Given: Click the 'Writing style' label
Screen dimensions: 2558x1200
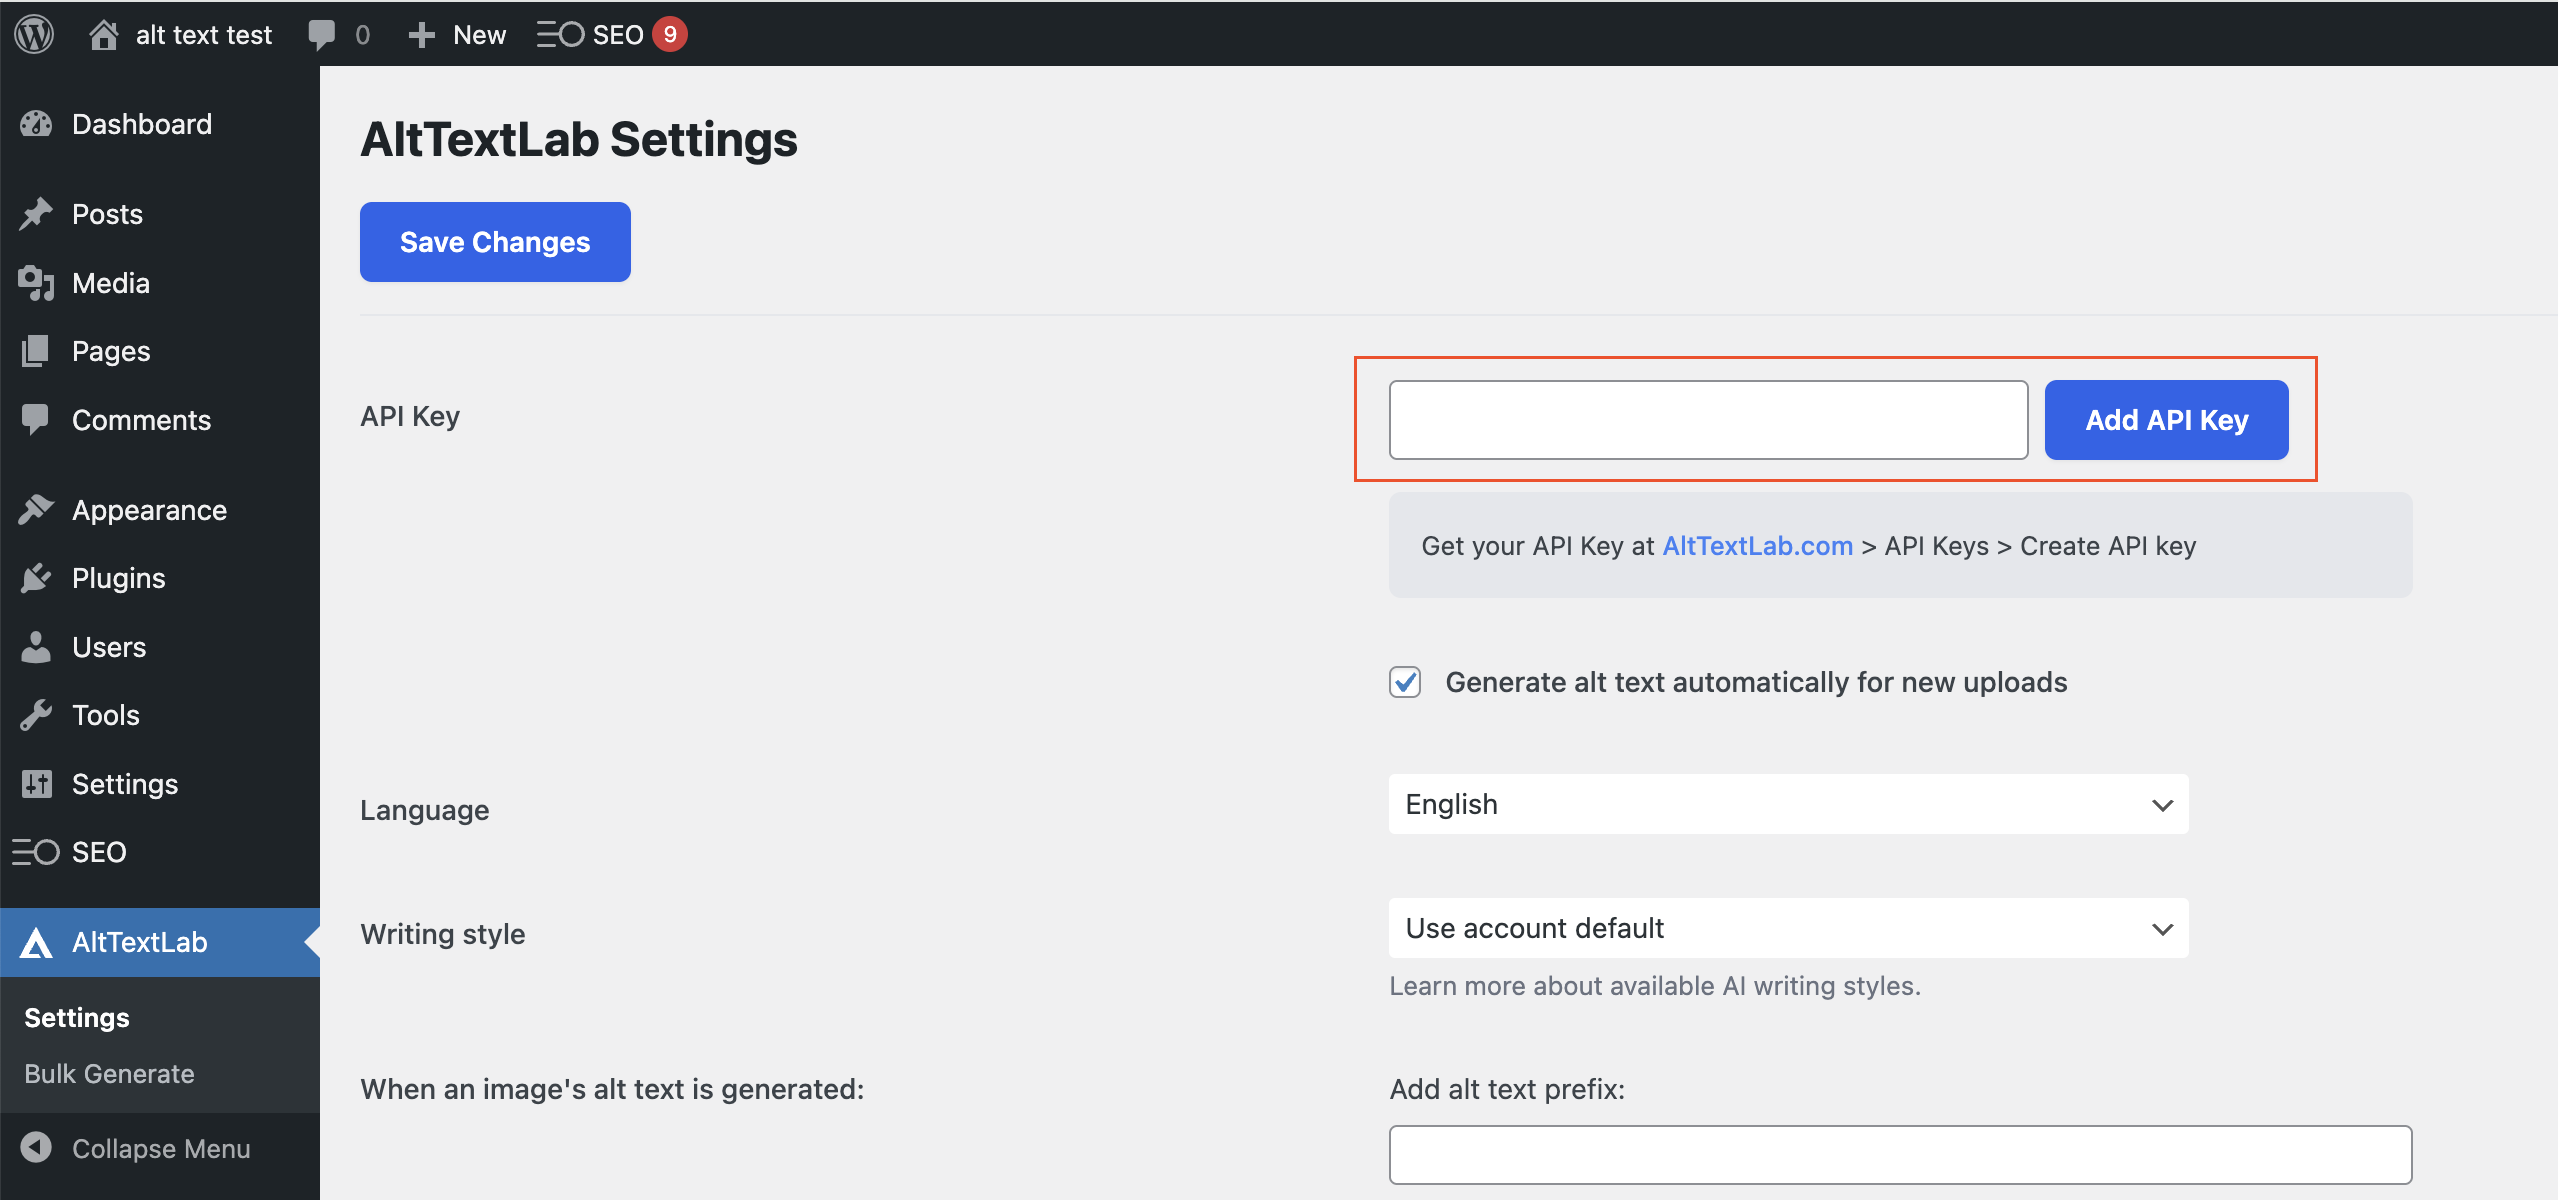Looking at the screenshot, I should point(443,934).
